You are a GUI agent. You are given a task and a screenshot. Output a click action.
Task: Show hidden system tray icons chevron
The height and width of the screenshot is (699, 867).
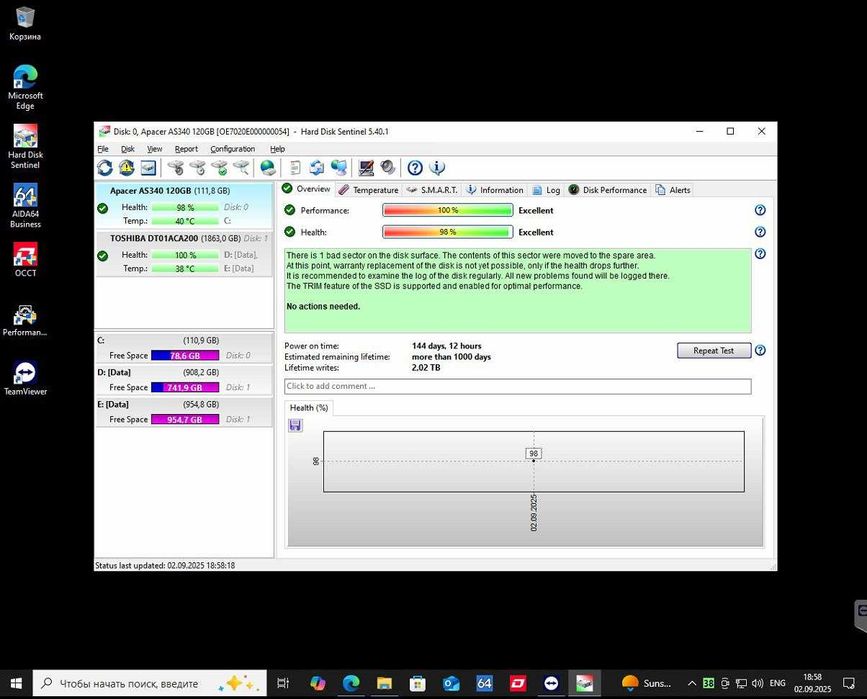pos(692,684)
